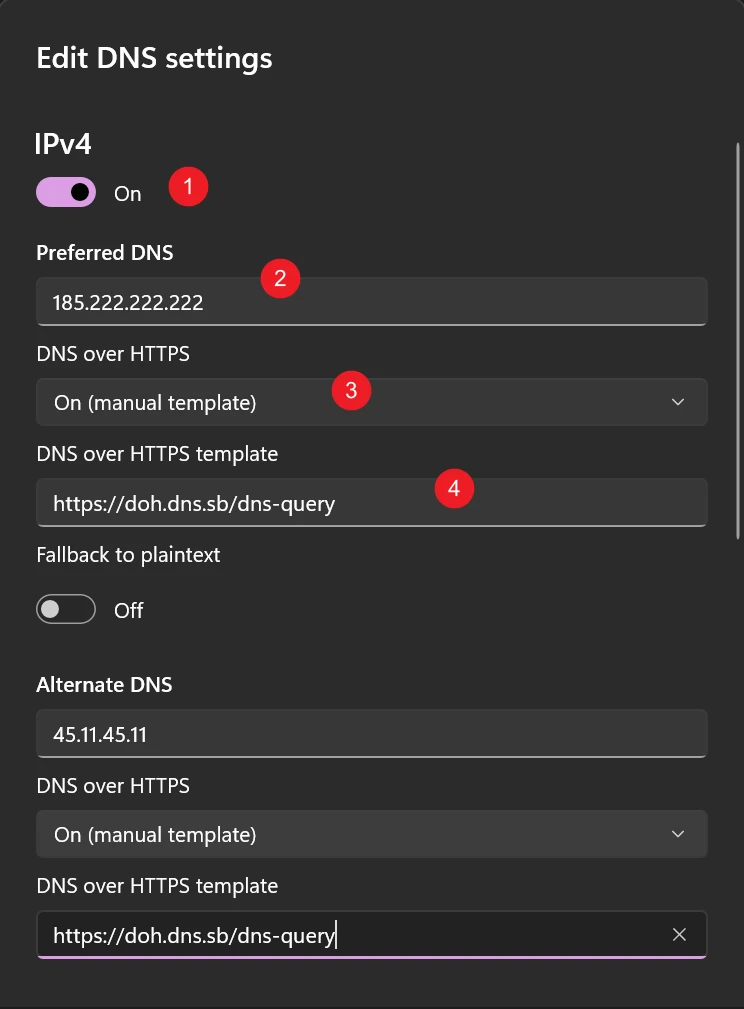Click the Preferred DNS label

click(x=104, y=253)
